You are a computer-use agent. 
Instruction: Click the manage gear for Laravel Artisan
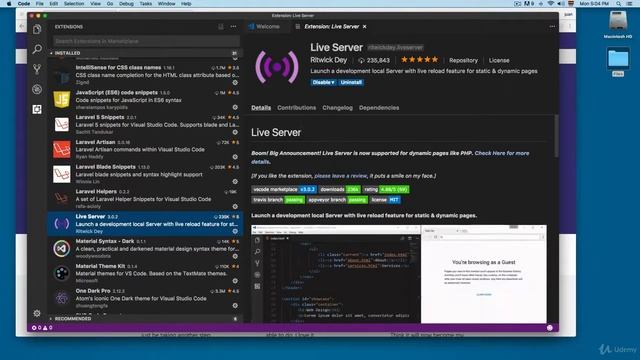point(235,157)
